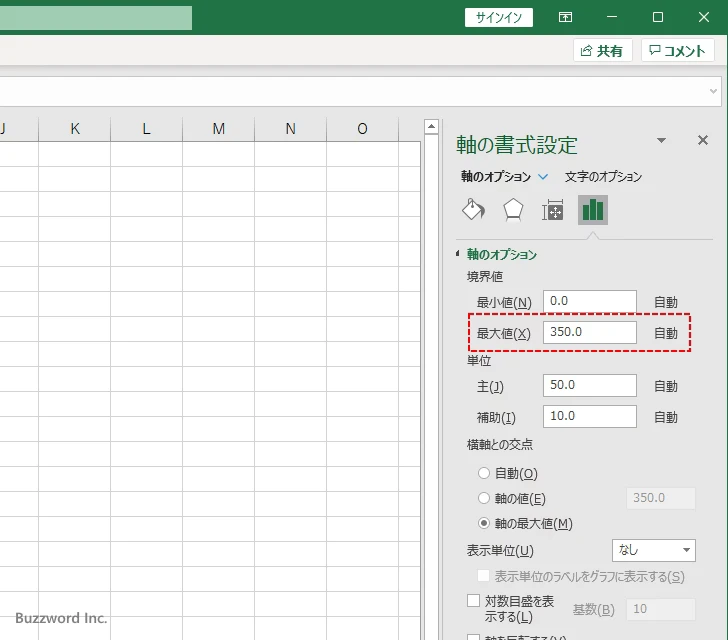
Task: Maximize the Excel window
Action: [x=657, y=17]
